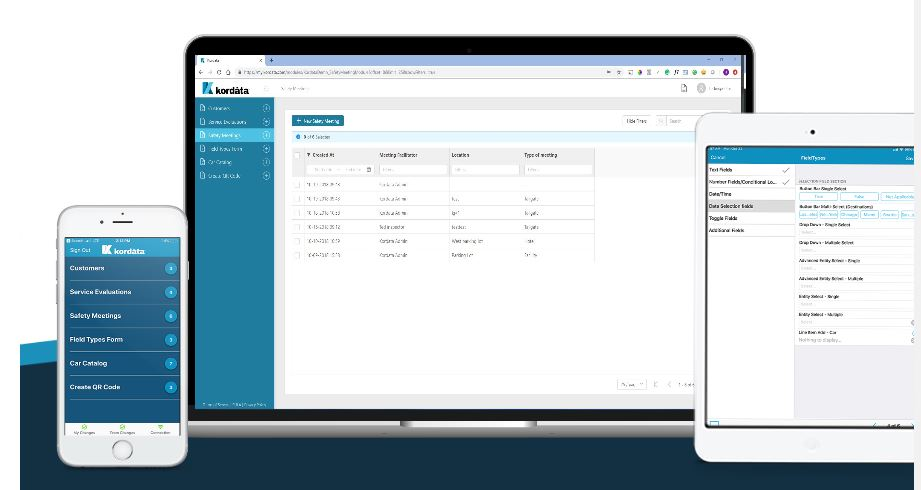The image size is (921, 490).
Task: Tap Cancel in the tablet header
Action: tap(718, 157)
